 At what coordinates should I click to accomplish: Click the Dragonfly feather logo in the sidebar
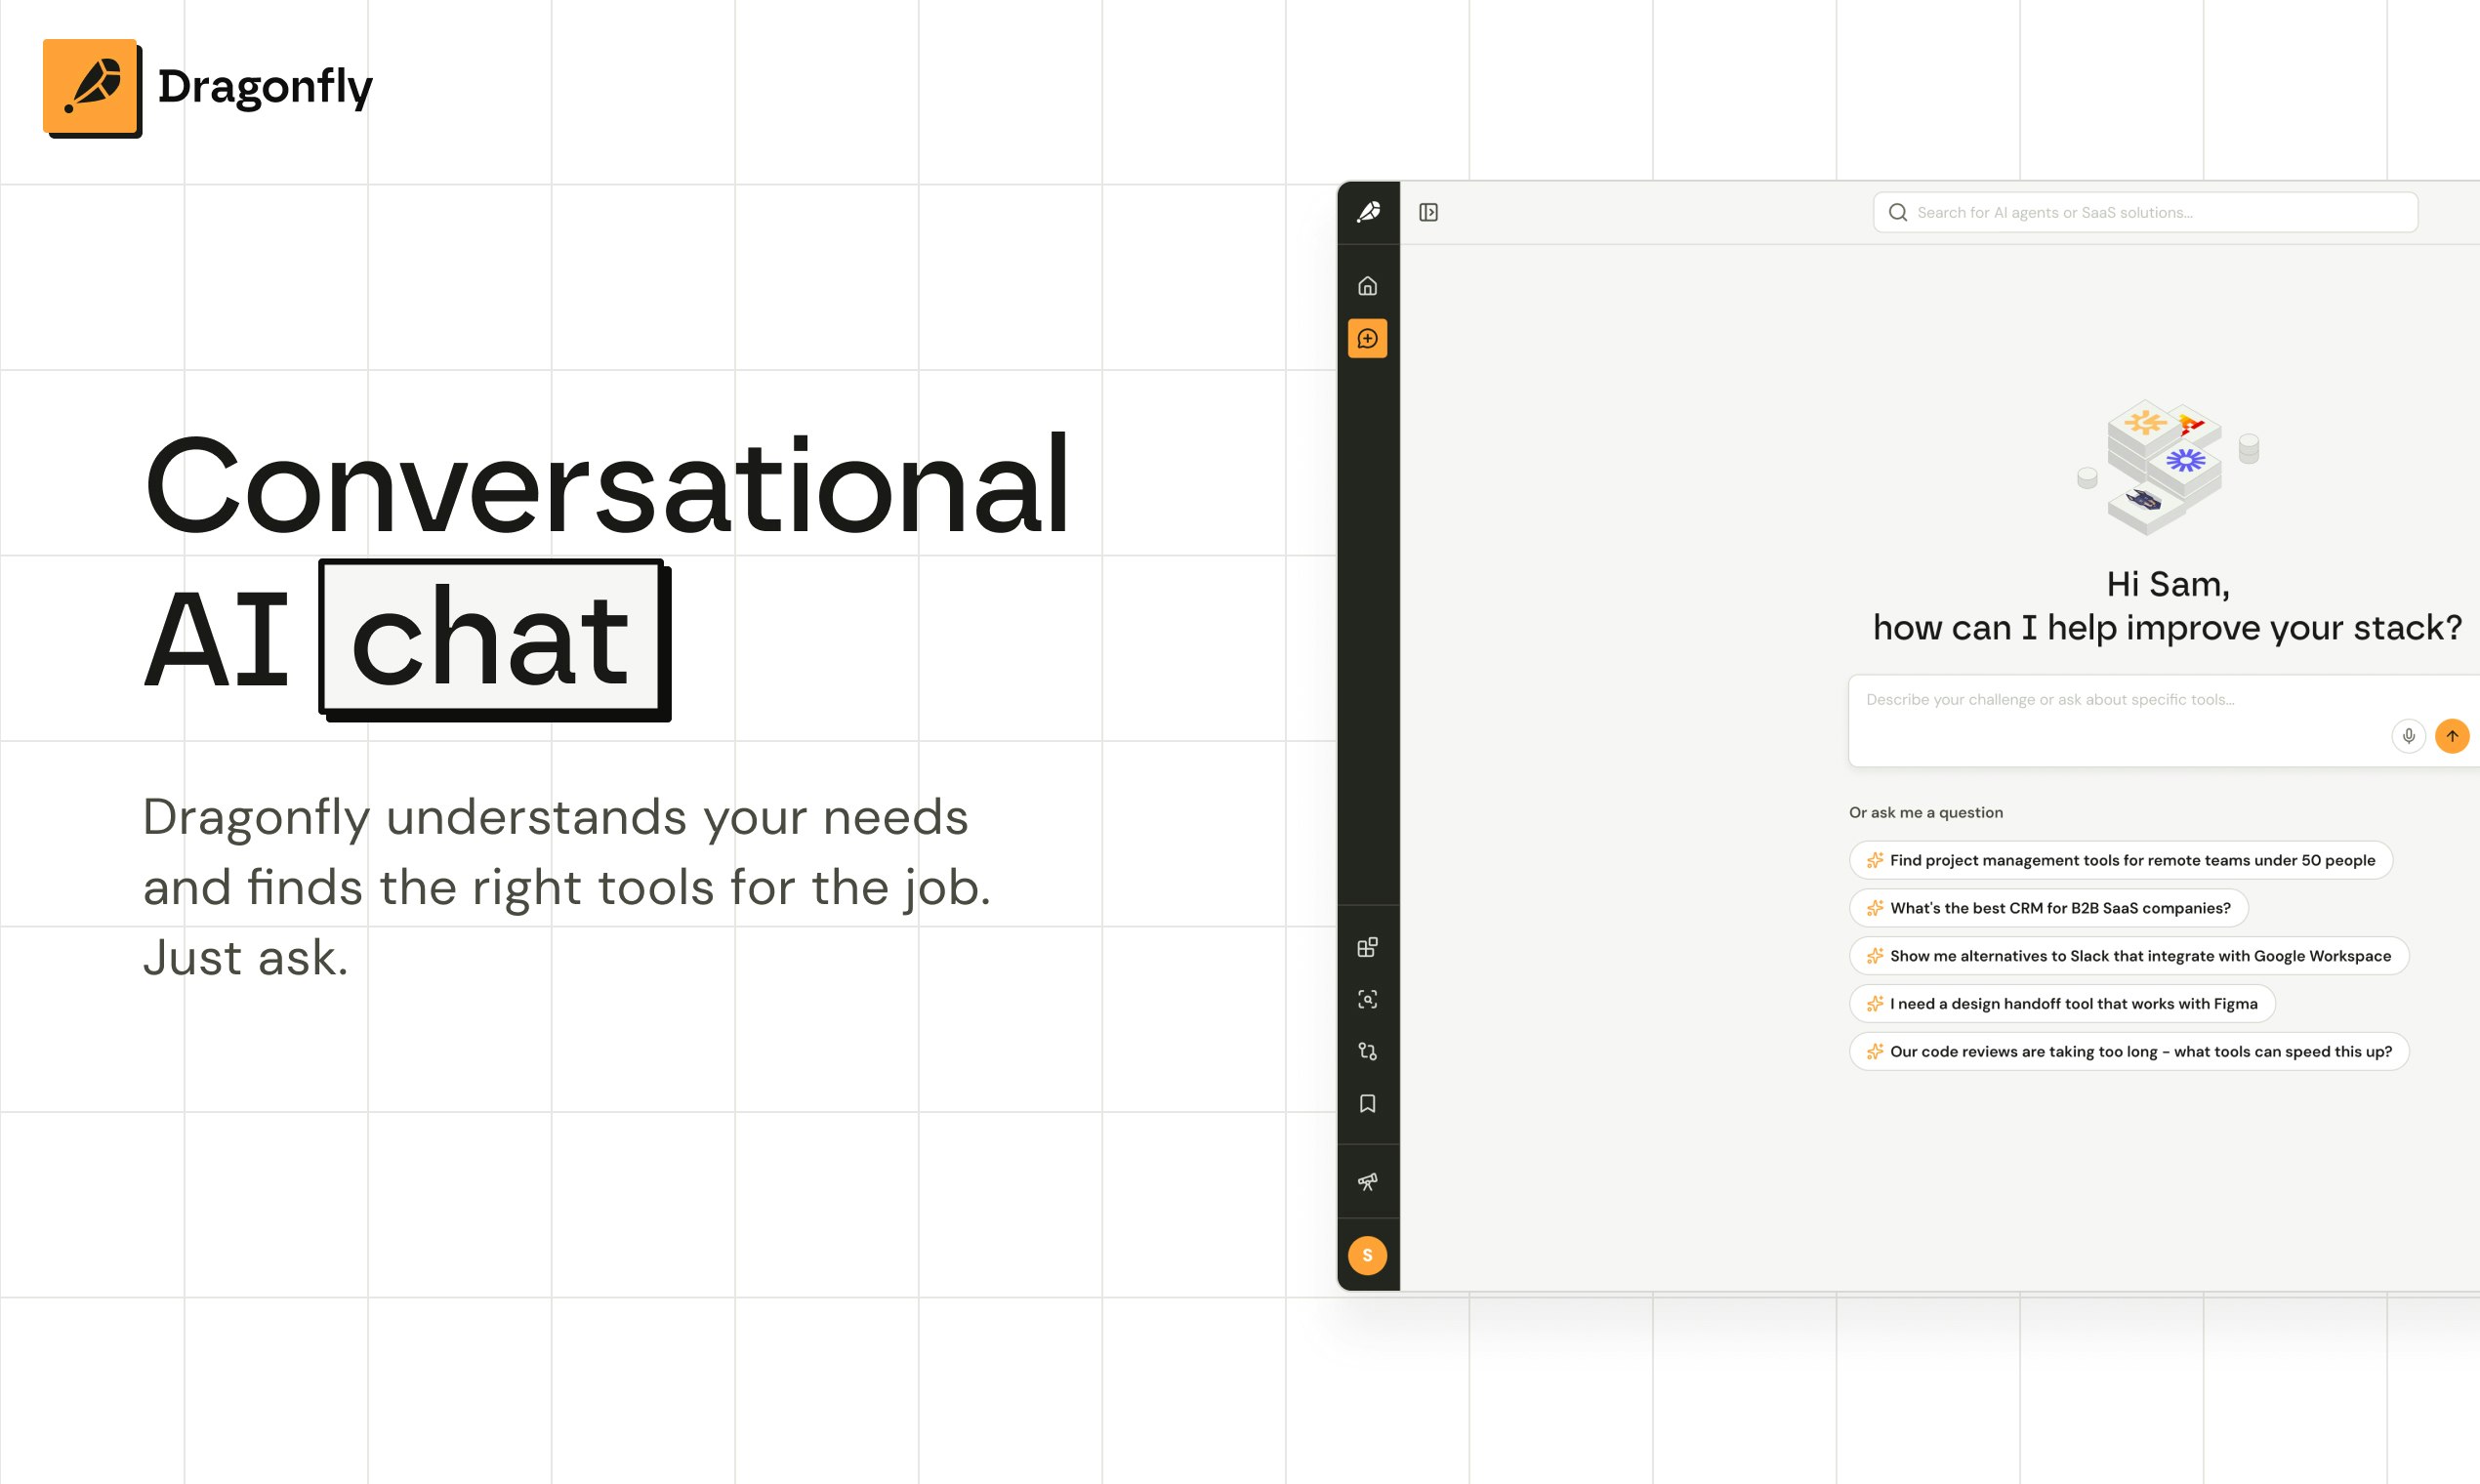(x=1368, y=212)
